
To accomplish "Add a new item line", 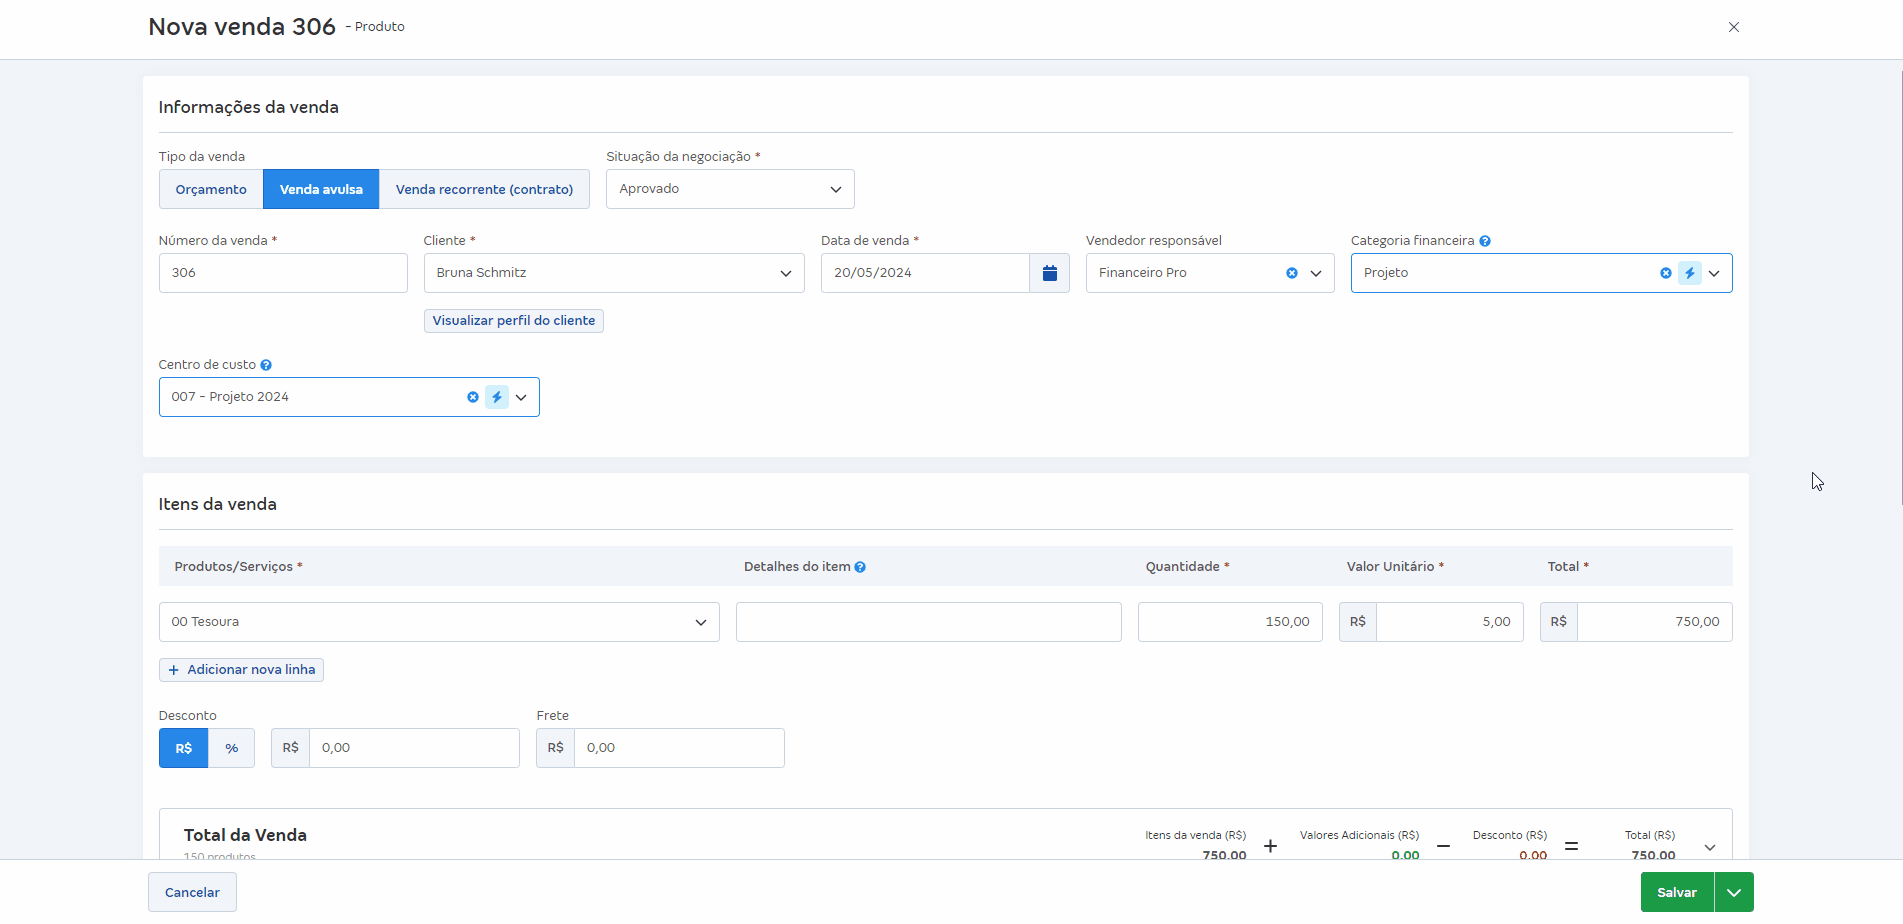I will click(x=241, y=670).
